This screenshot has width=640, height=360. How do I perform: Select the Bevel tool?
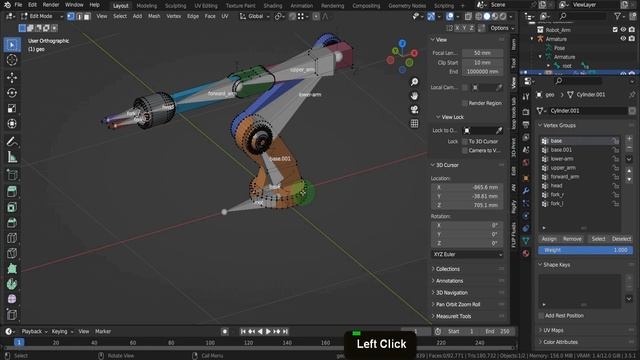(12, 222)
